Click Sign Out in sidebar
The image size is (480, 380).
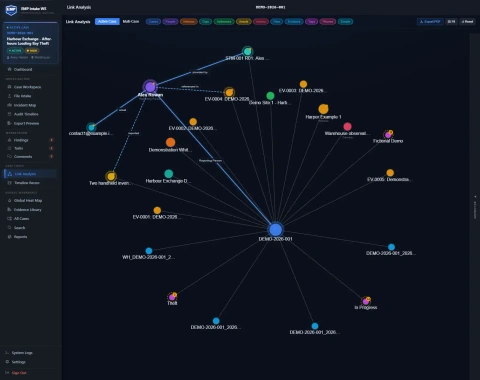tap(19, 373)
